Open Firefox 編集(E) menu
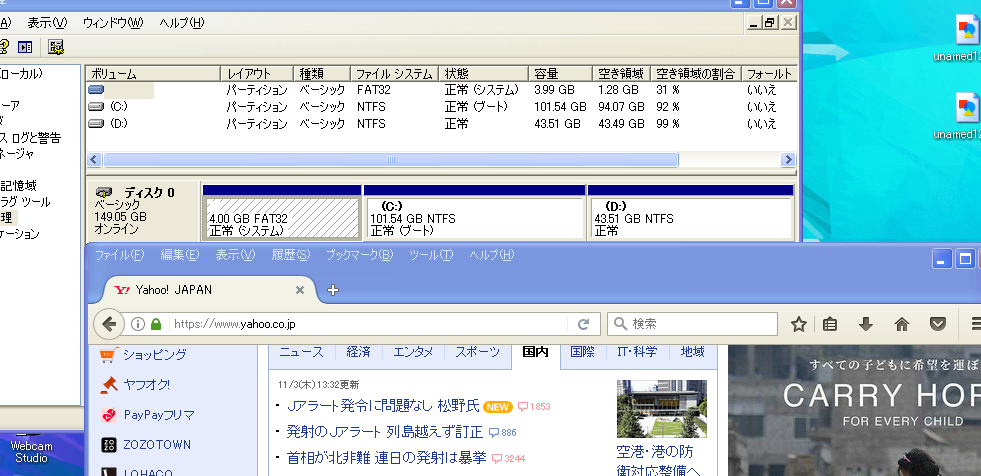The height and width of the screenshot is (476, 981). pyautogui.click(x=180, y=255)
